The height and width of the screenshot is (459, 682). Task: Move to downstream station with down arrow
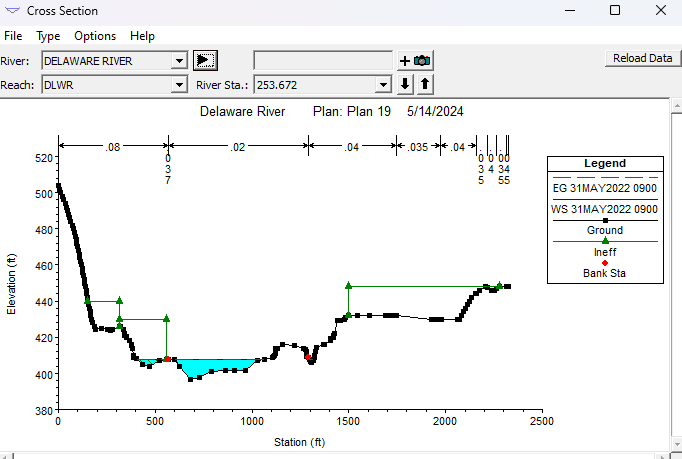tap(405, 84)
